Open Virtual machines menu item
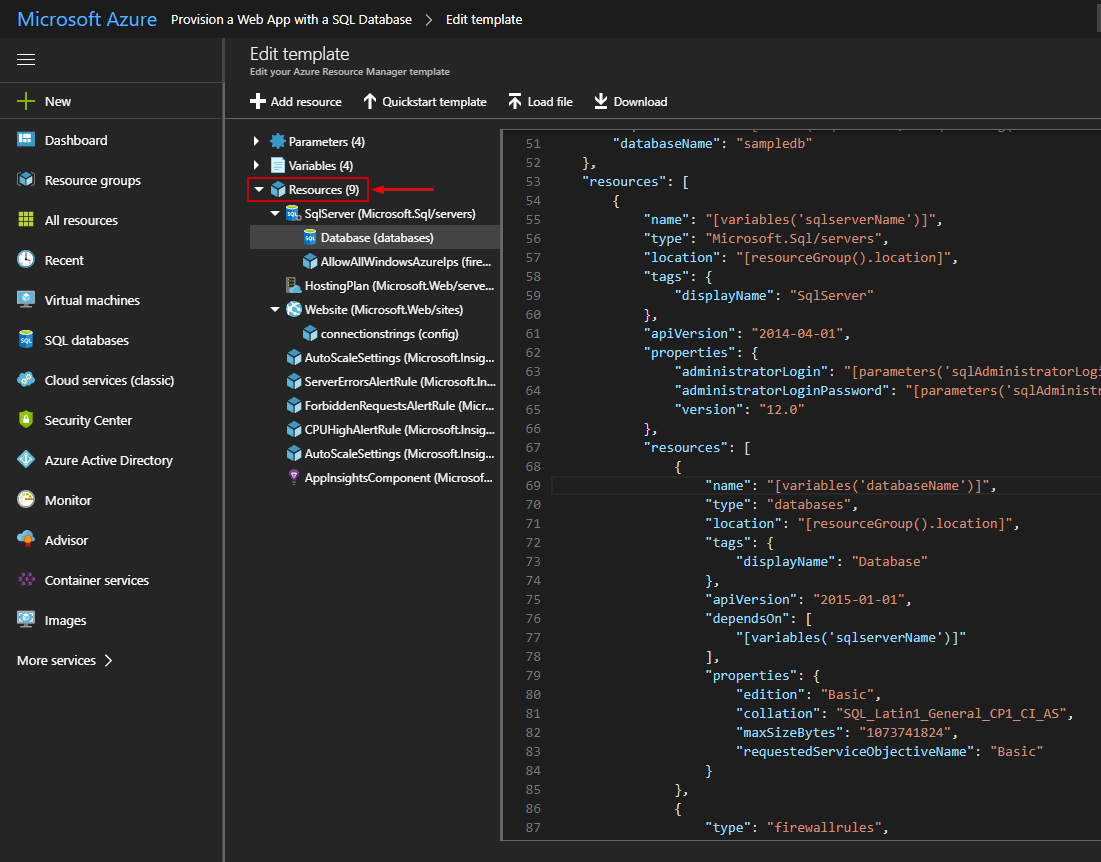The width and height of the screenshot is (1101, 862). coord(92,300)
